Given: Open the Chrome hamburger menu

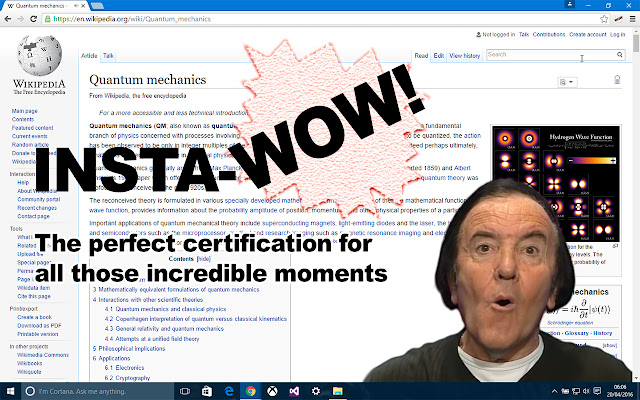Looking at the screenshot, I should [632, 19].
